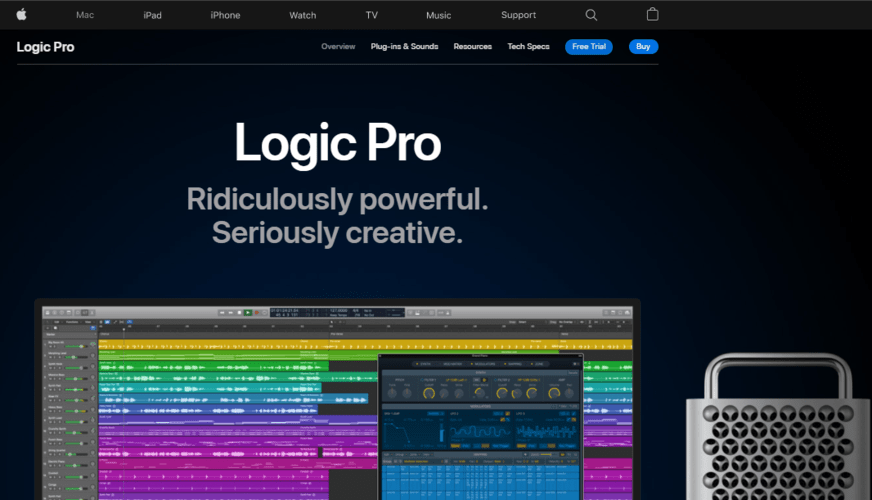Screen dimensions: 872x500
Task: Open Music from the navigation bar
Action: click(x=438, y=15)
